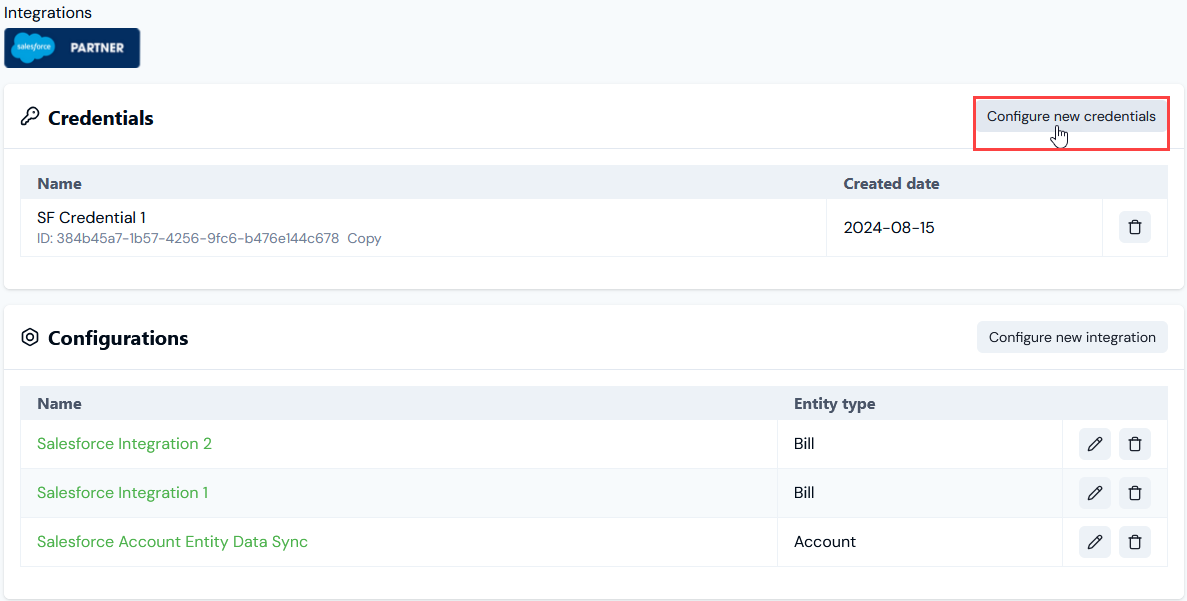Click the key icon beside Credentials
This screenshot has width=1187, height=601.
(30, 117)
